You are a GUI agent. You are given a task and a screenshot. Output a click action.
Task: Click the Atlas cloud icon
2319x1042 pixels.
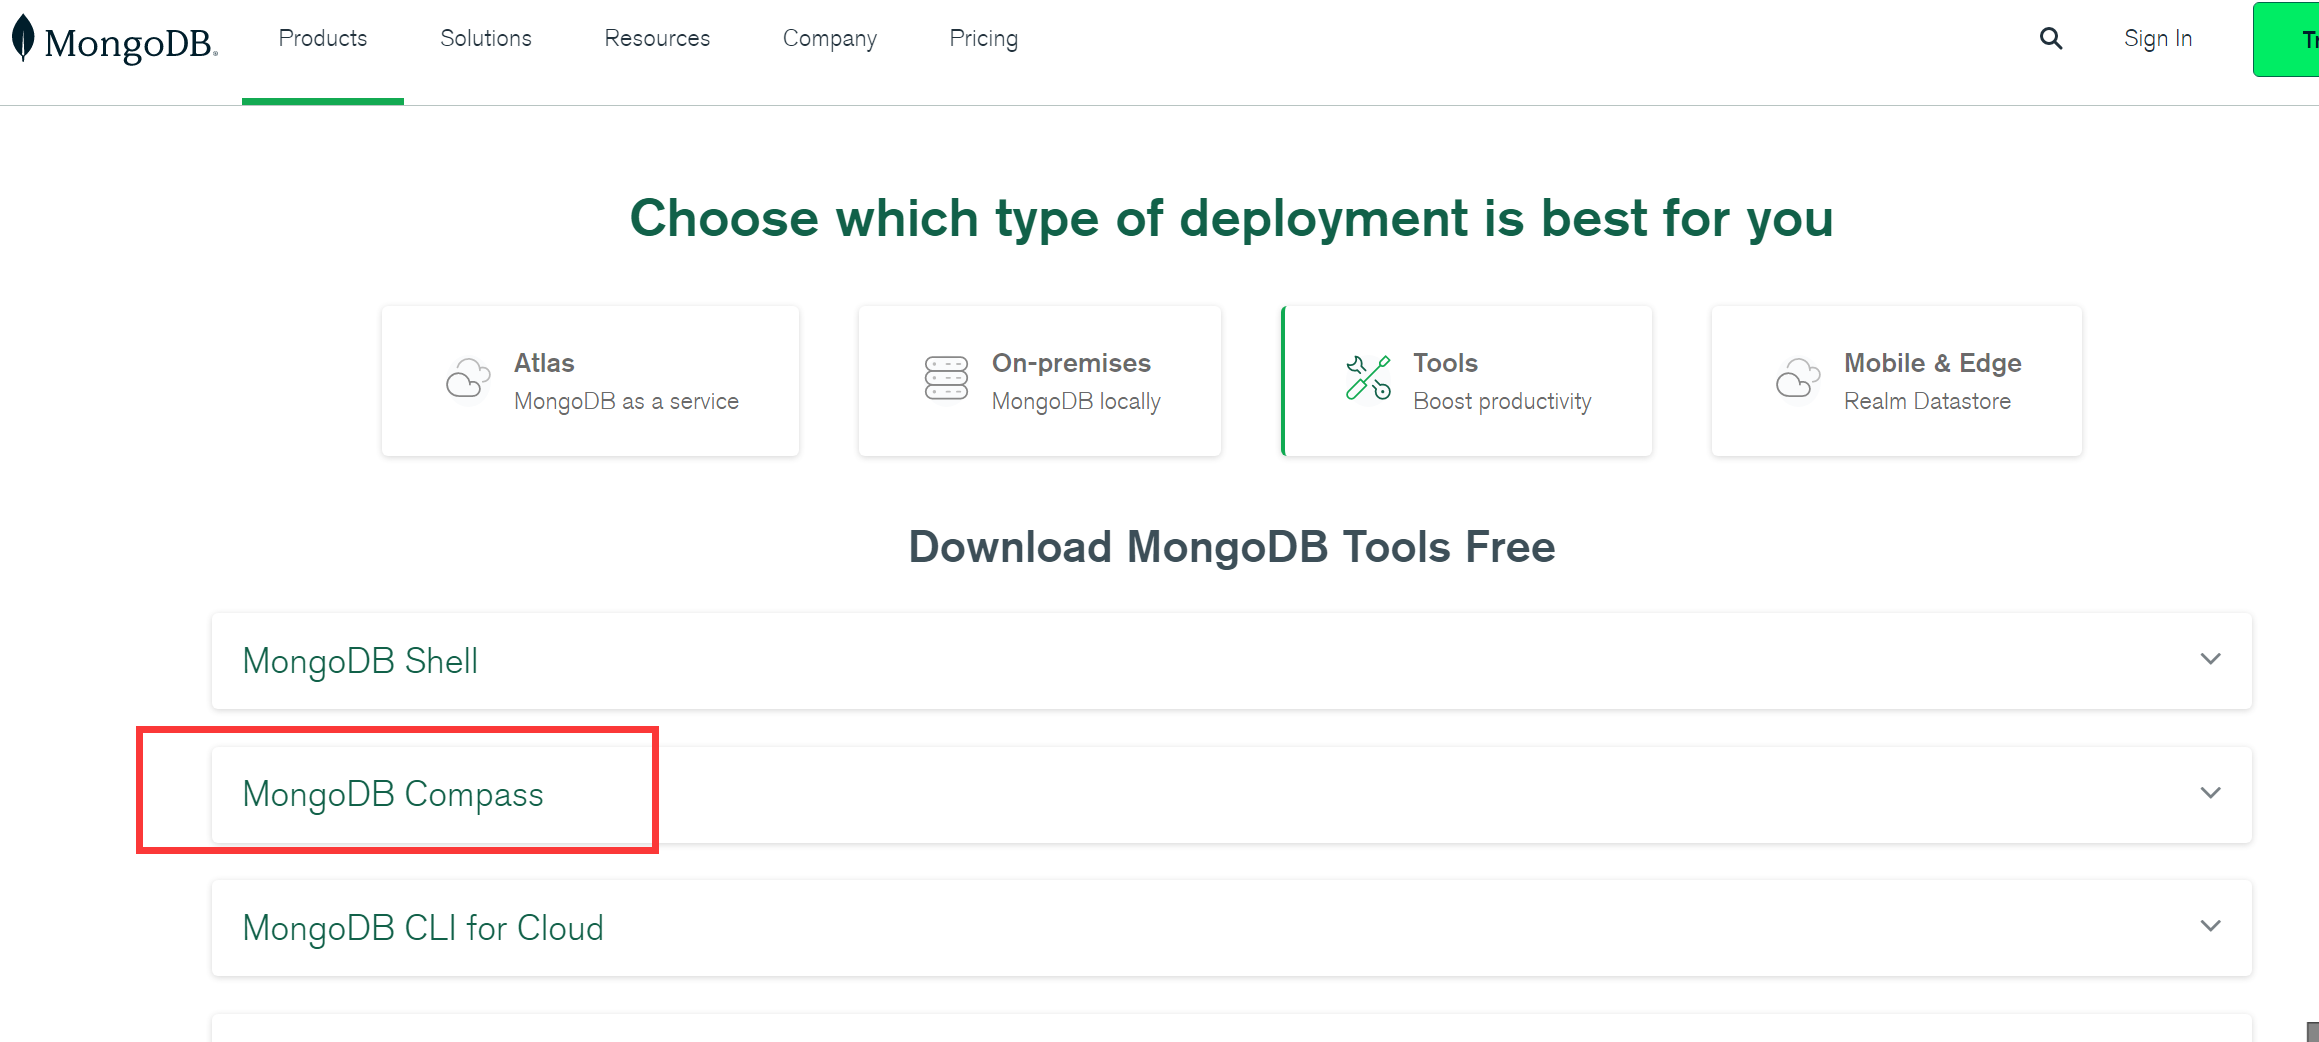(468, 379)
